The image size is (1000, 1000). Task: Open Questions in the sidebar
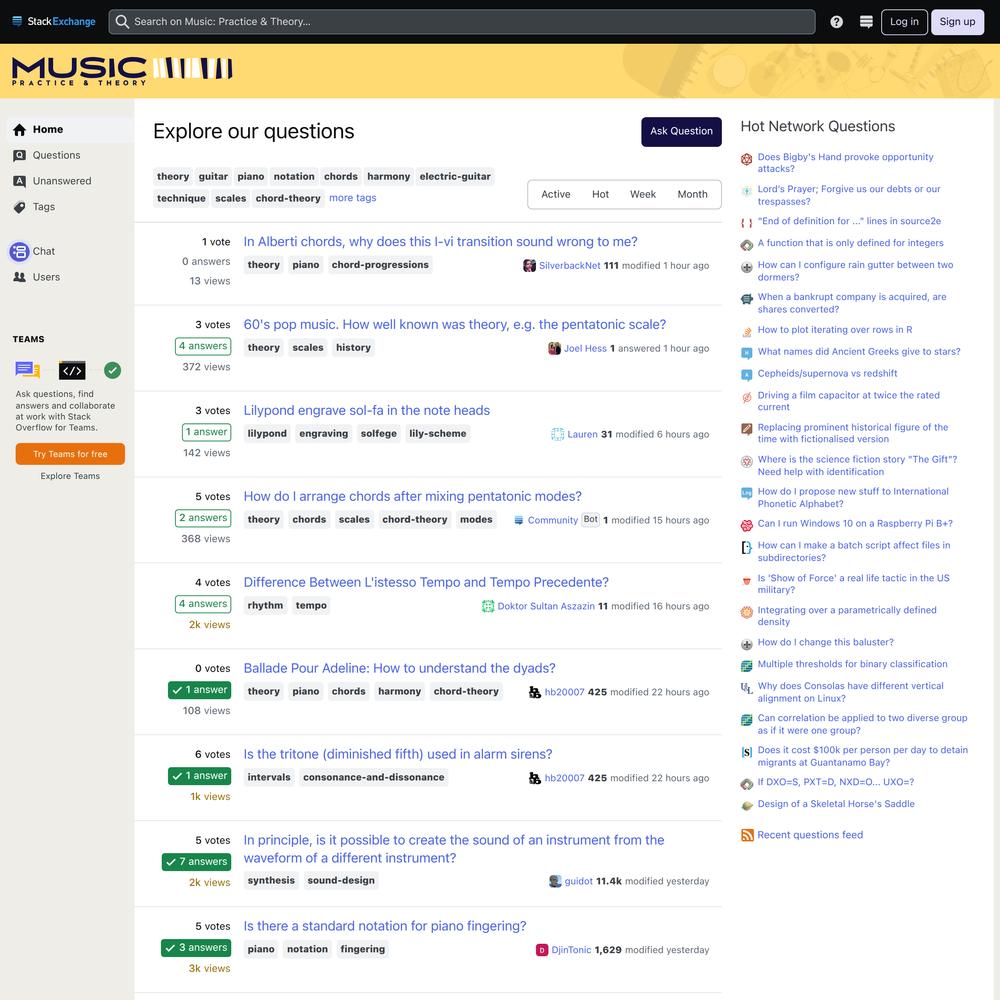(x=56, y=156)
